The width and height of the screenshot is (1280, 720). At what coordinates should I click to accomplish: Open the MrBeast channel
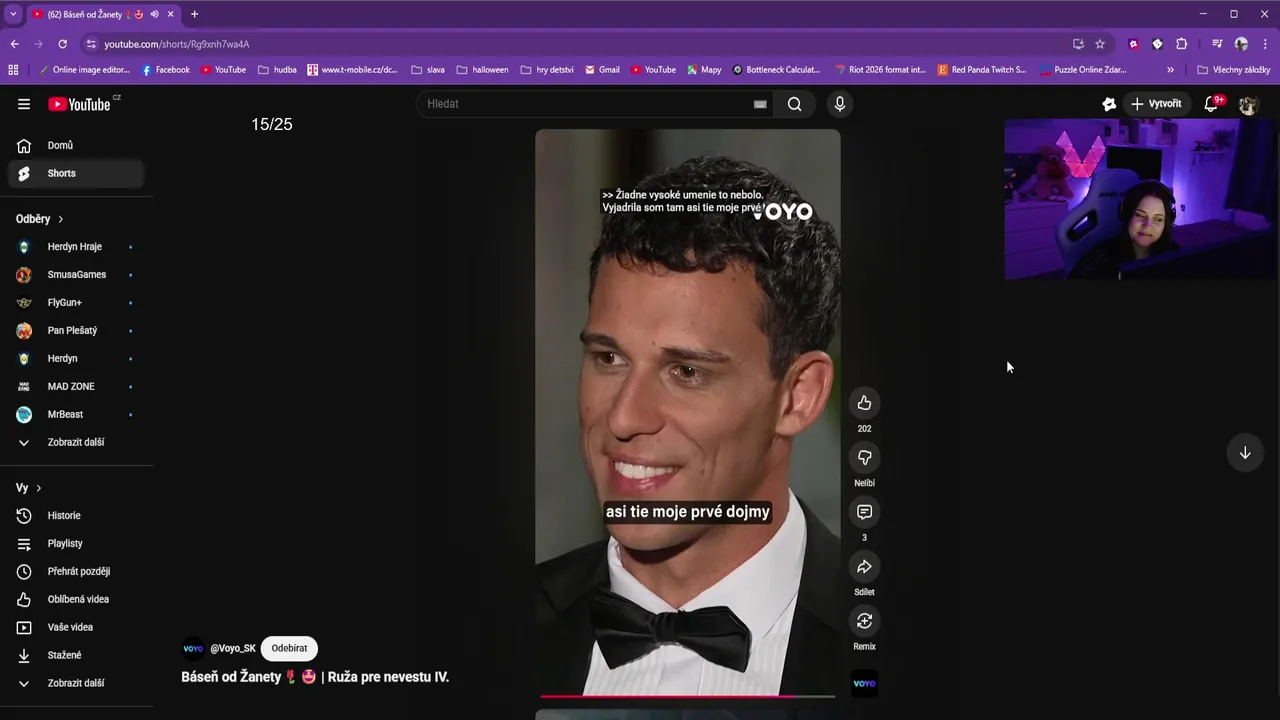76,415
